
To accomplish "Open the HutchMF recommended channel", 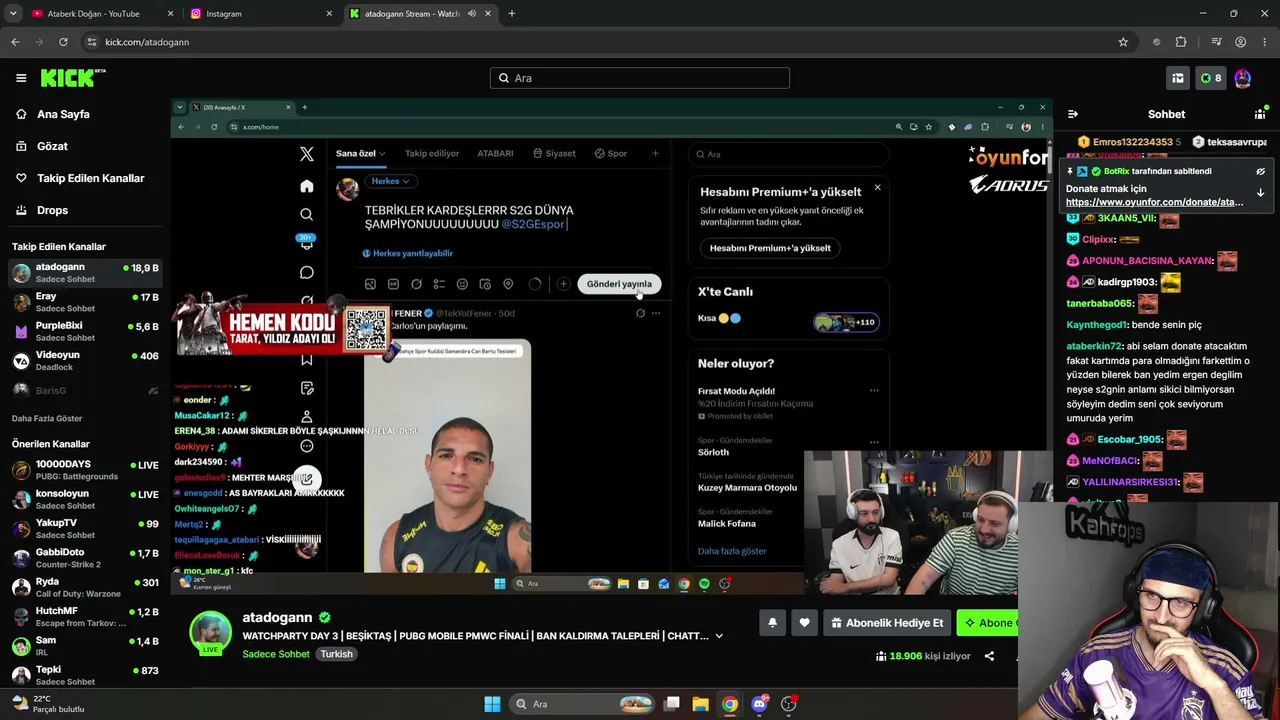I will click(x=85, y=616).
